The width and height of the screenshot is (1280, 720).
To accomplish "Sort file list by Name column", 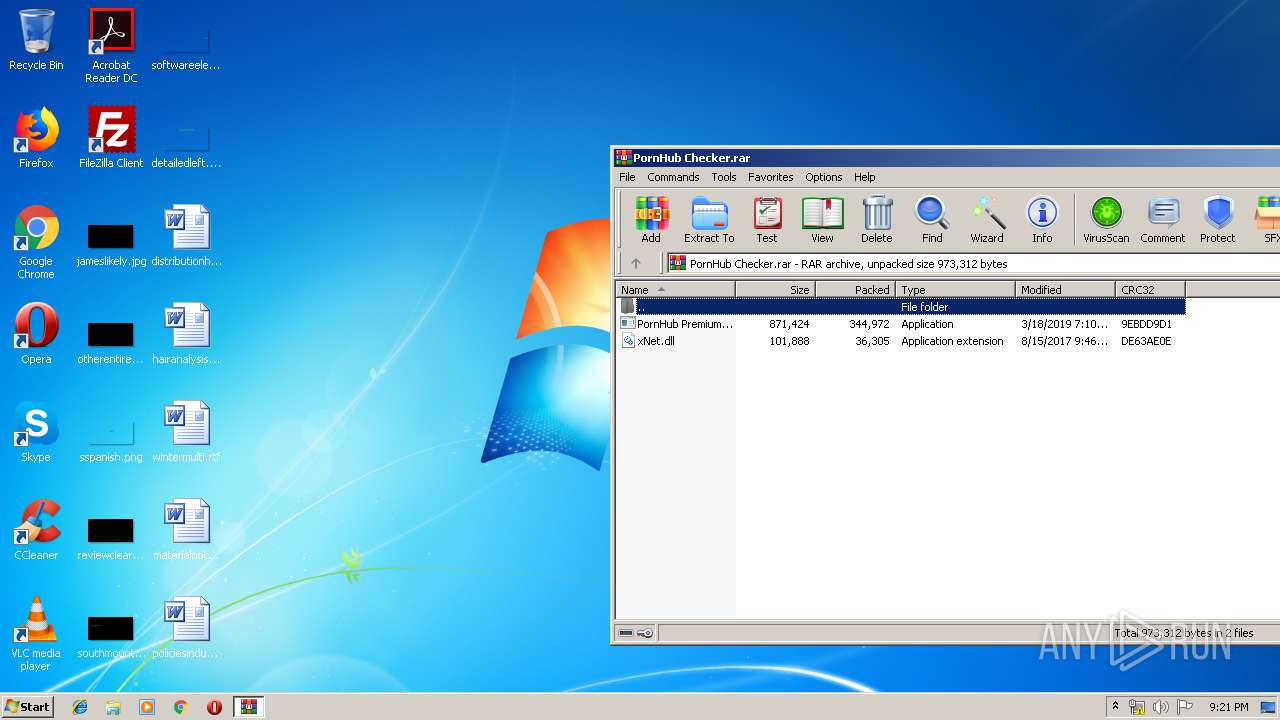I will point(676,290).
